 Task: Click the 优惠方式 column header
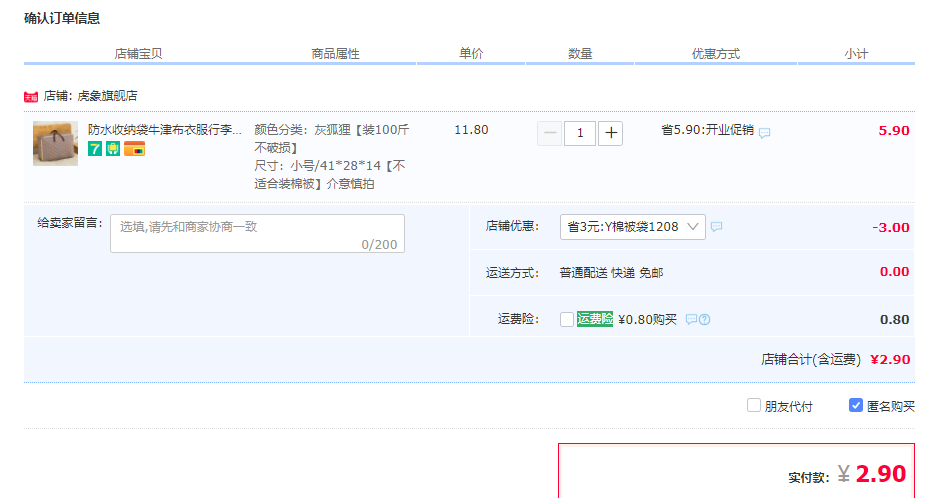pos(715,54)
